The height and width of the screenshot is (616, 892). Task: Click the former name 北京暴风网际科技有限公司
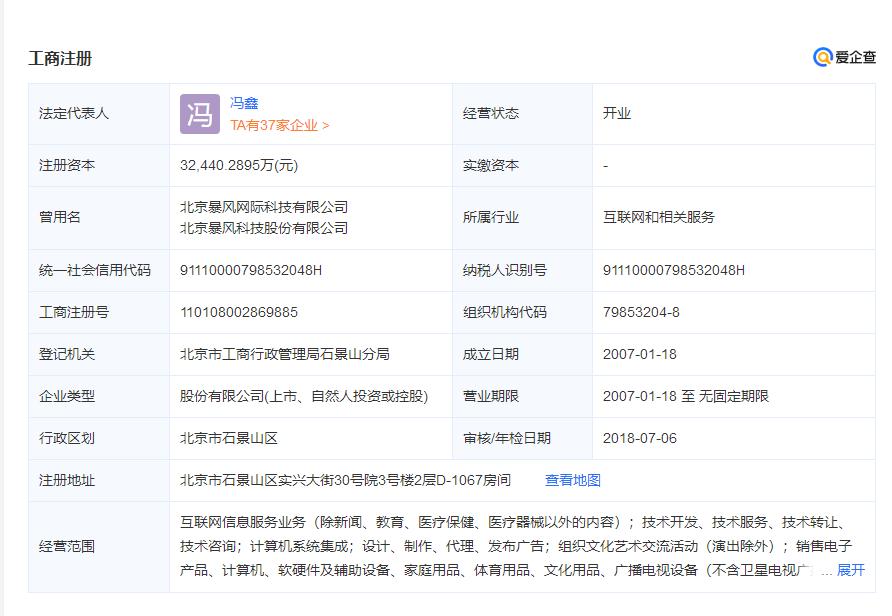tap(262, 206)
